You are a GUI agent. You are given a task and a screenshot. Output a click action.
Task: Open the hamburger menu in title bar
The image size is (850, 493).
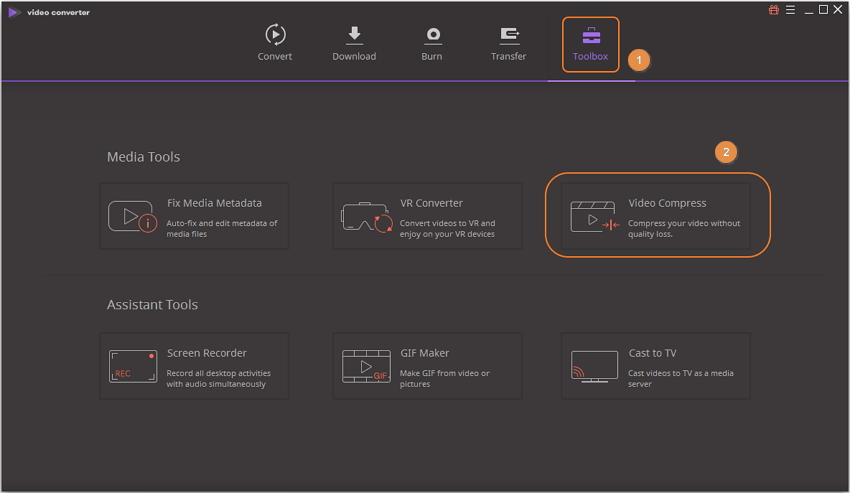coord(790,10)
